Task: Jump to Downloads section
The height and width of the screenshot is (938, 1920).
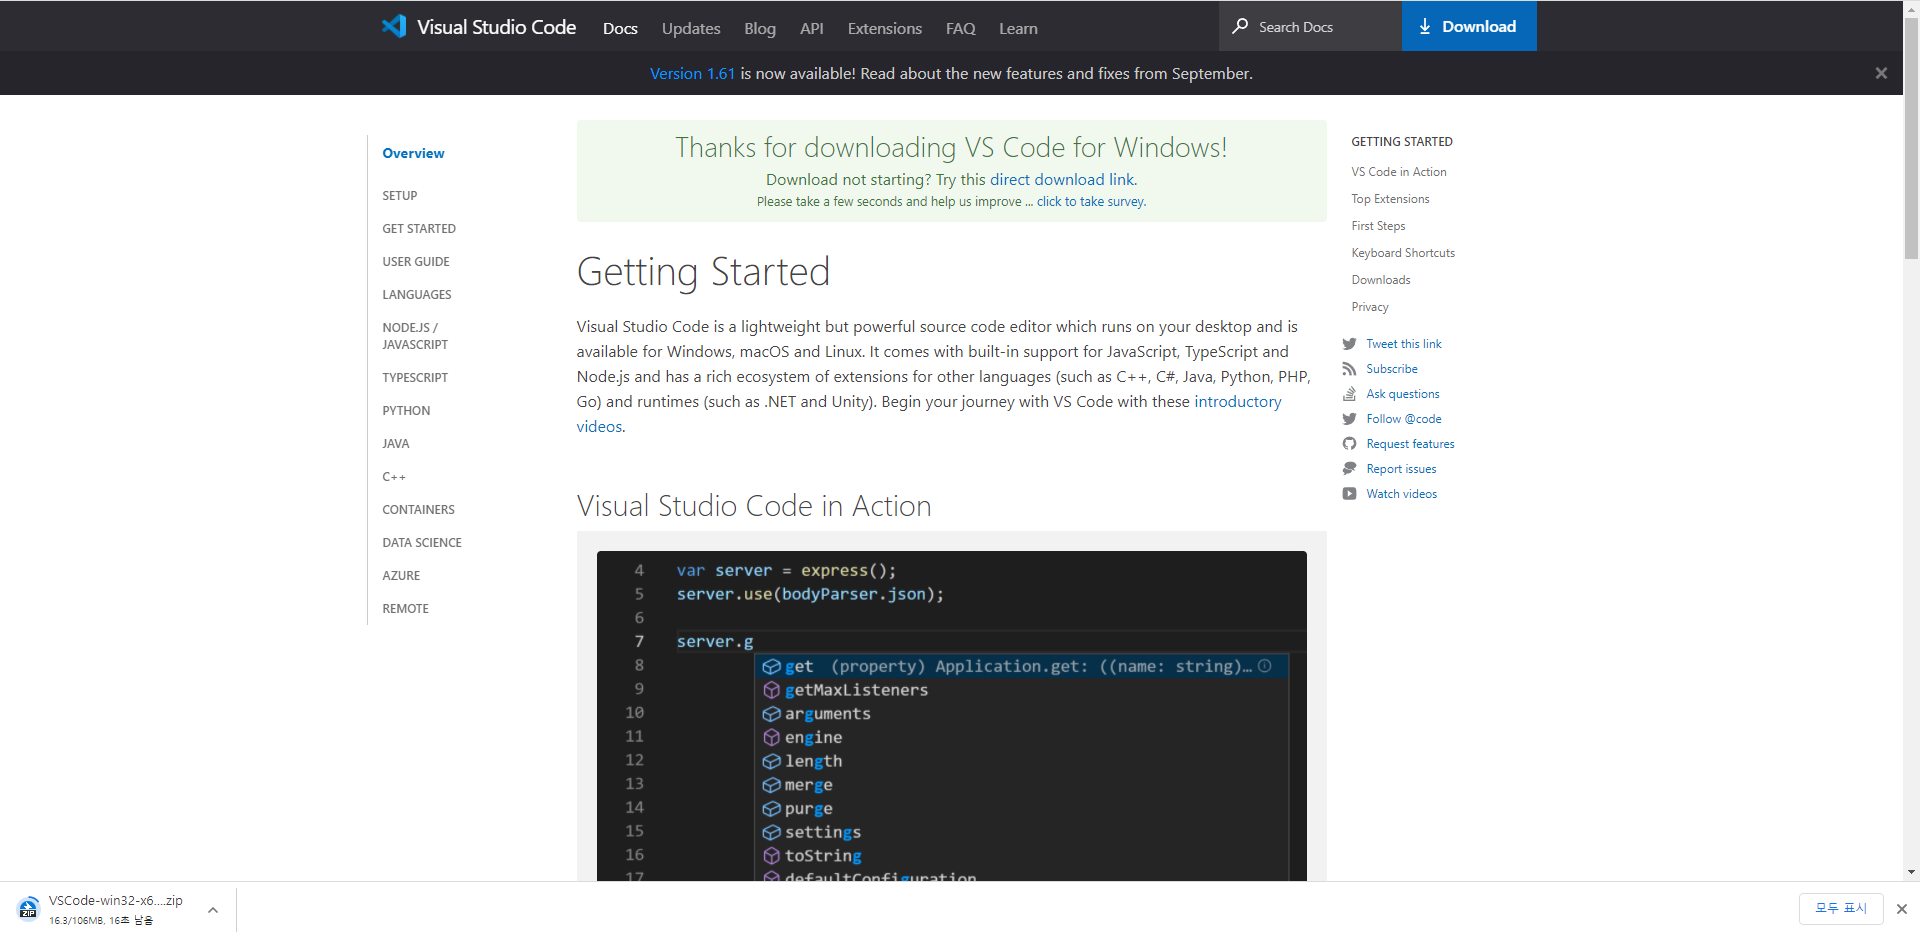Action: [x=1381, y=280]
